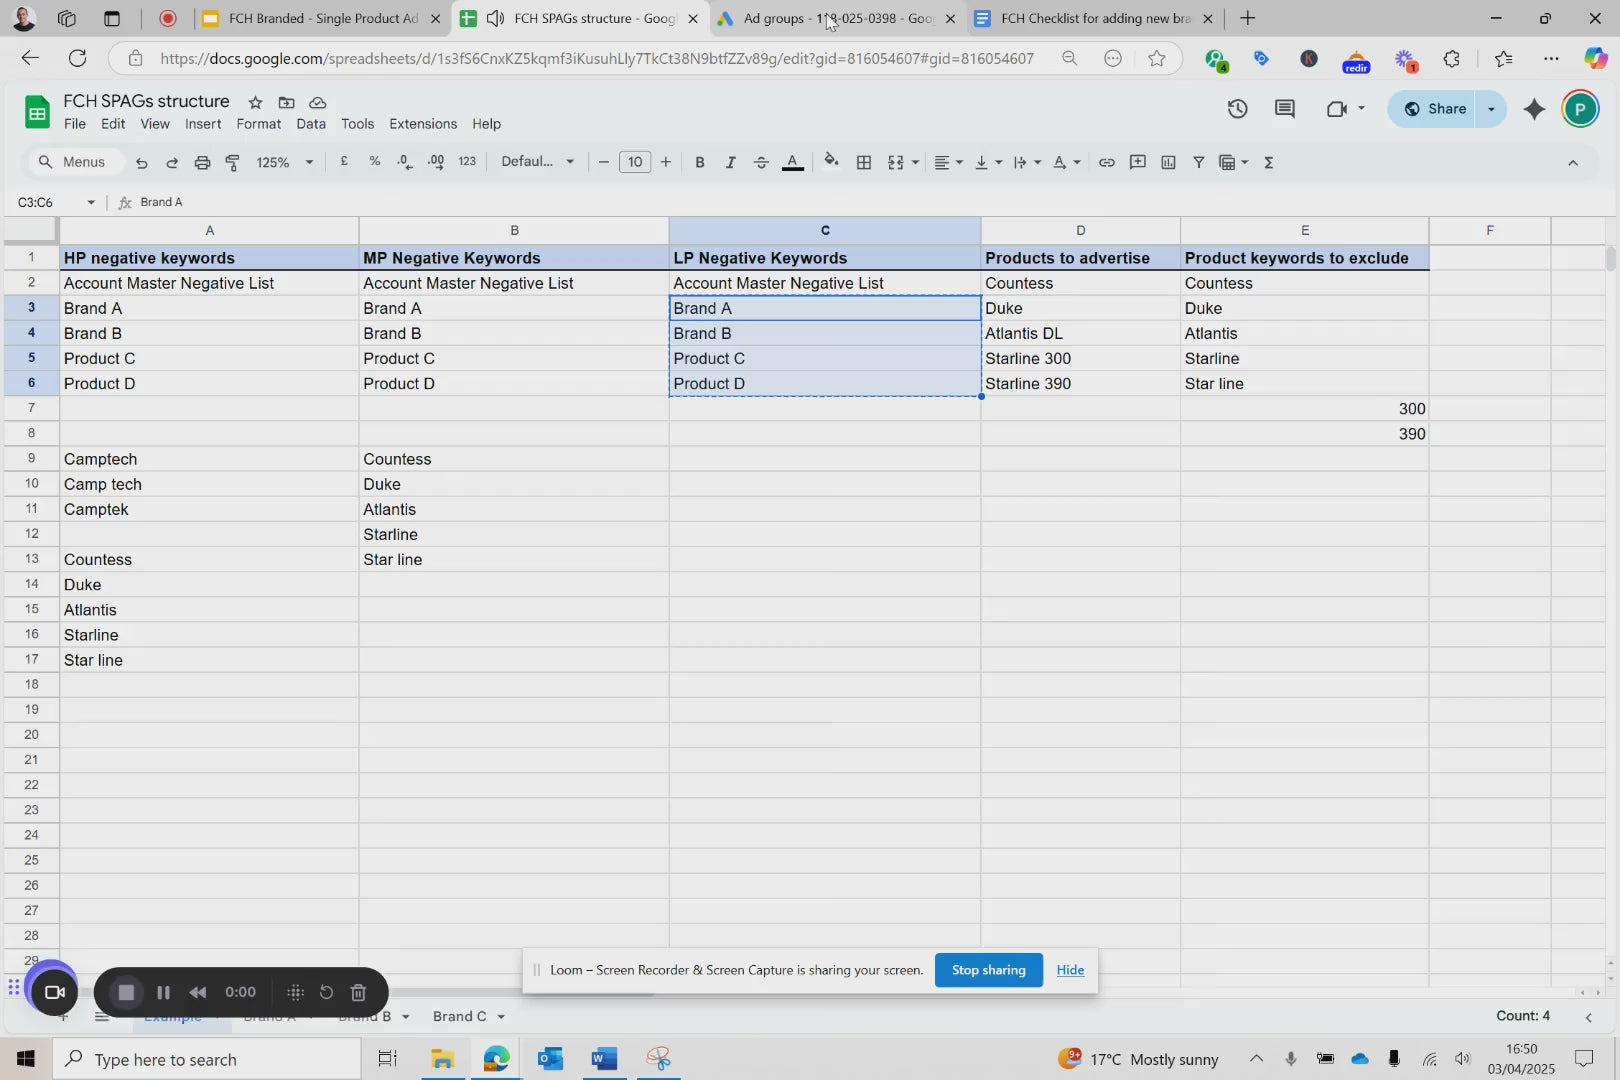
Task: Open File Explorer from the taskbar
Action: (442, 1058)
